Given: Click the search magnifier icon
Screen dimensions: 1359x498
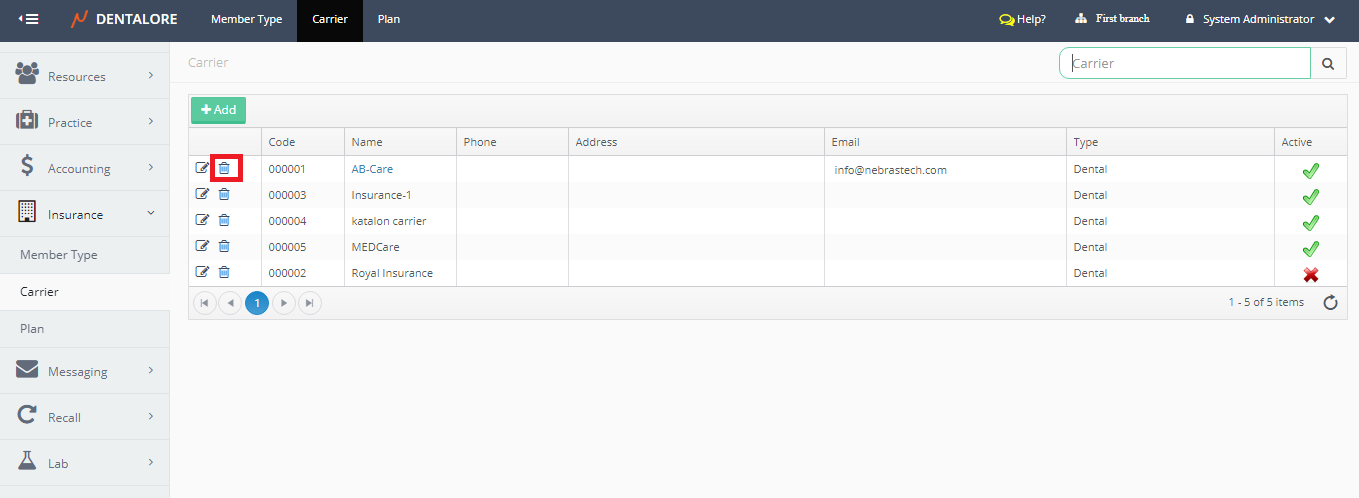Looking at the screenshot, I should [1328, 63].
